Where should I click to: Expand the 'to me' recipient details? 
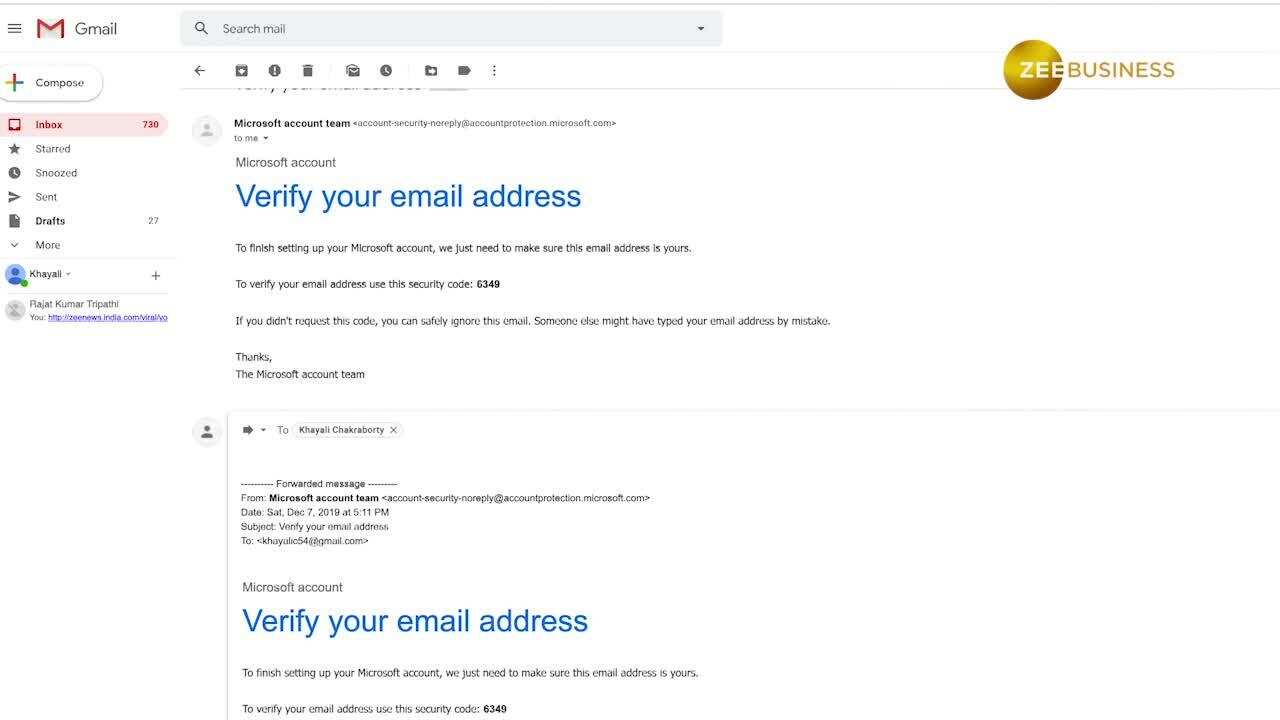pyautogui.click(x=251, y=138)
